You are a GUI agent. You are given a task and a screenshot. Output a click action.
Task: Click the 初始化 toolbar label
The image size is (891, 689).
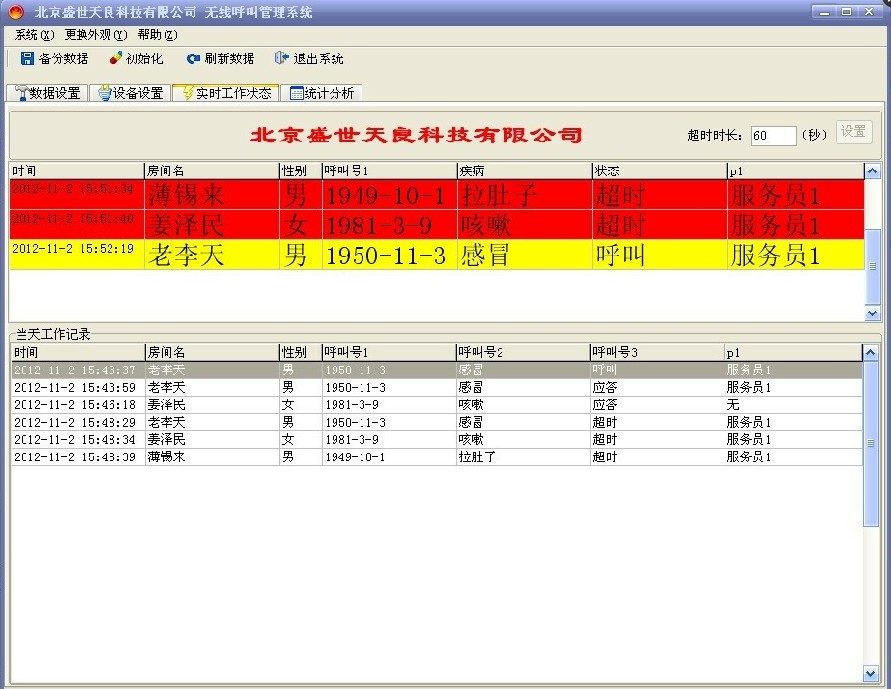144,59
